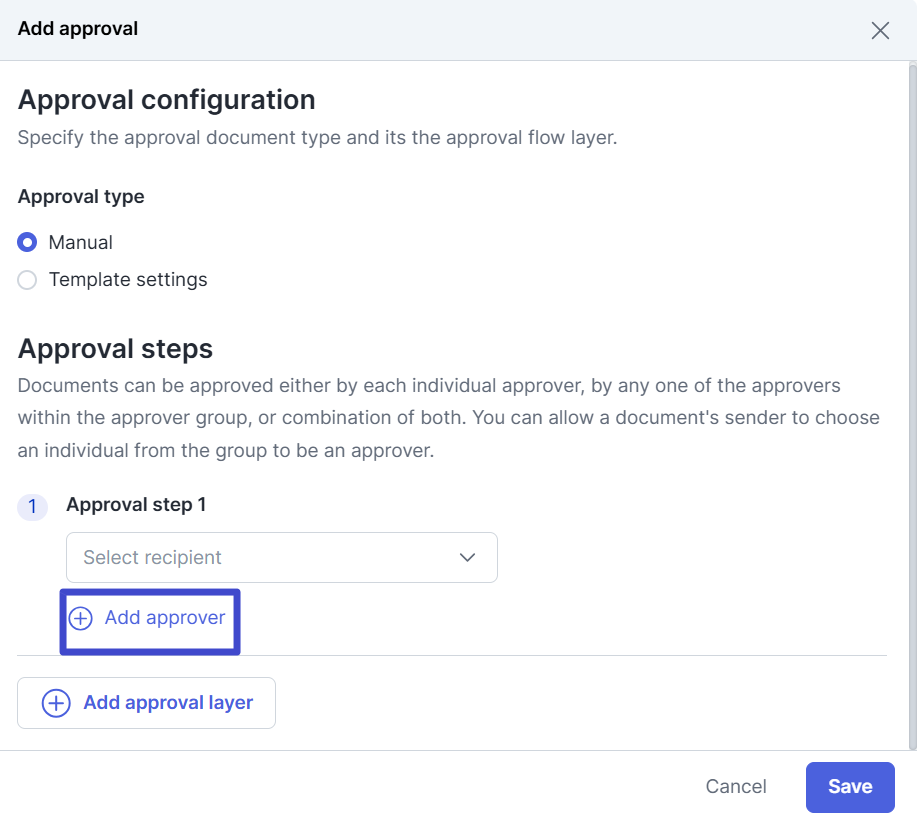Click the Add approval title bar text

(78, 29)
